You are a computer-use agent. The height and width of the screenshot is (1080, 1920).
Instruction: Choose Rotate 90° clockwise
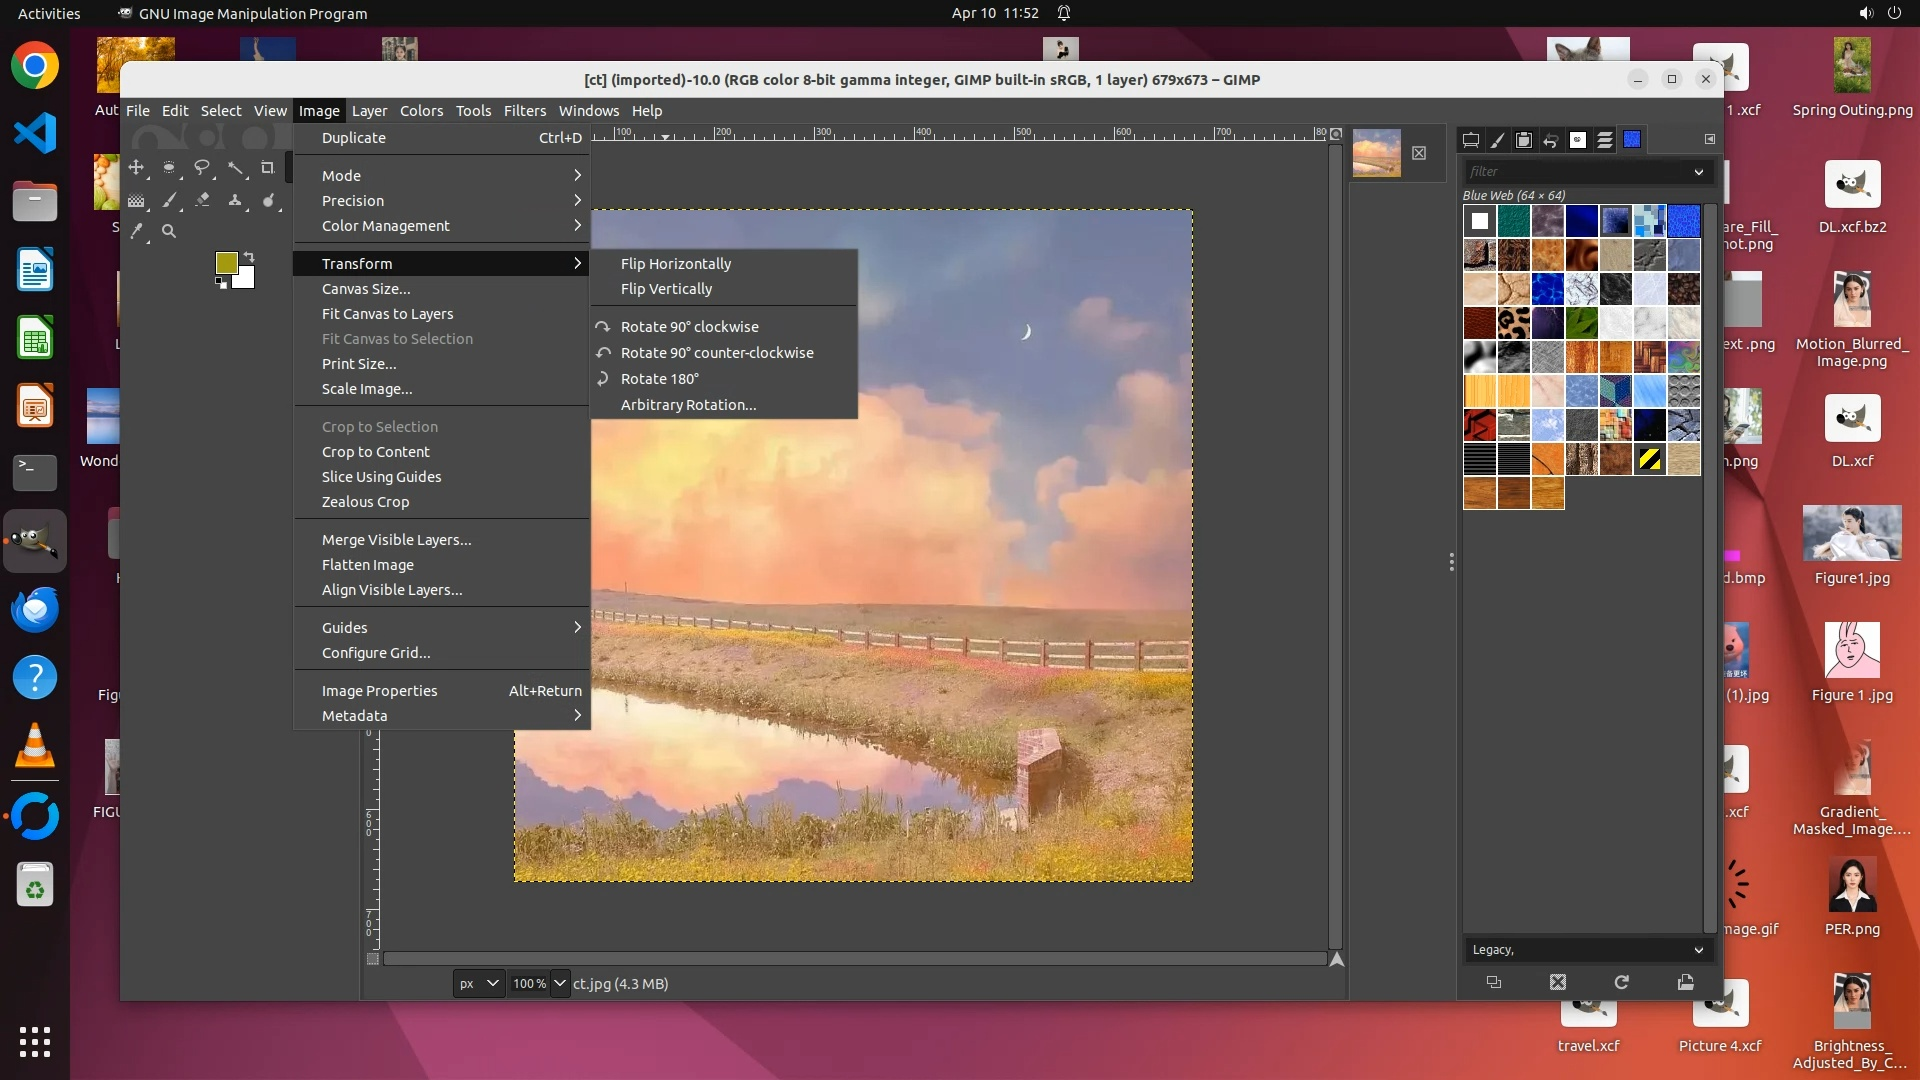pos(689,327)
